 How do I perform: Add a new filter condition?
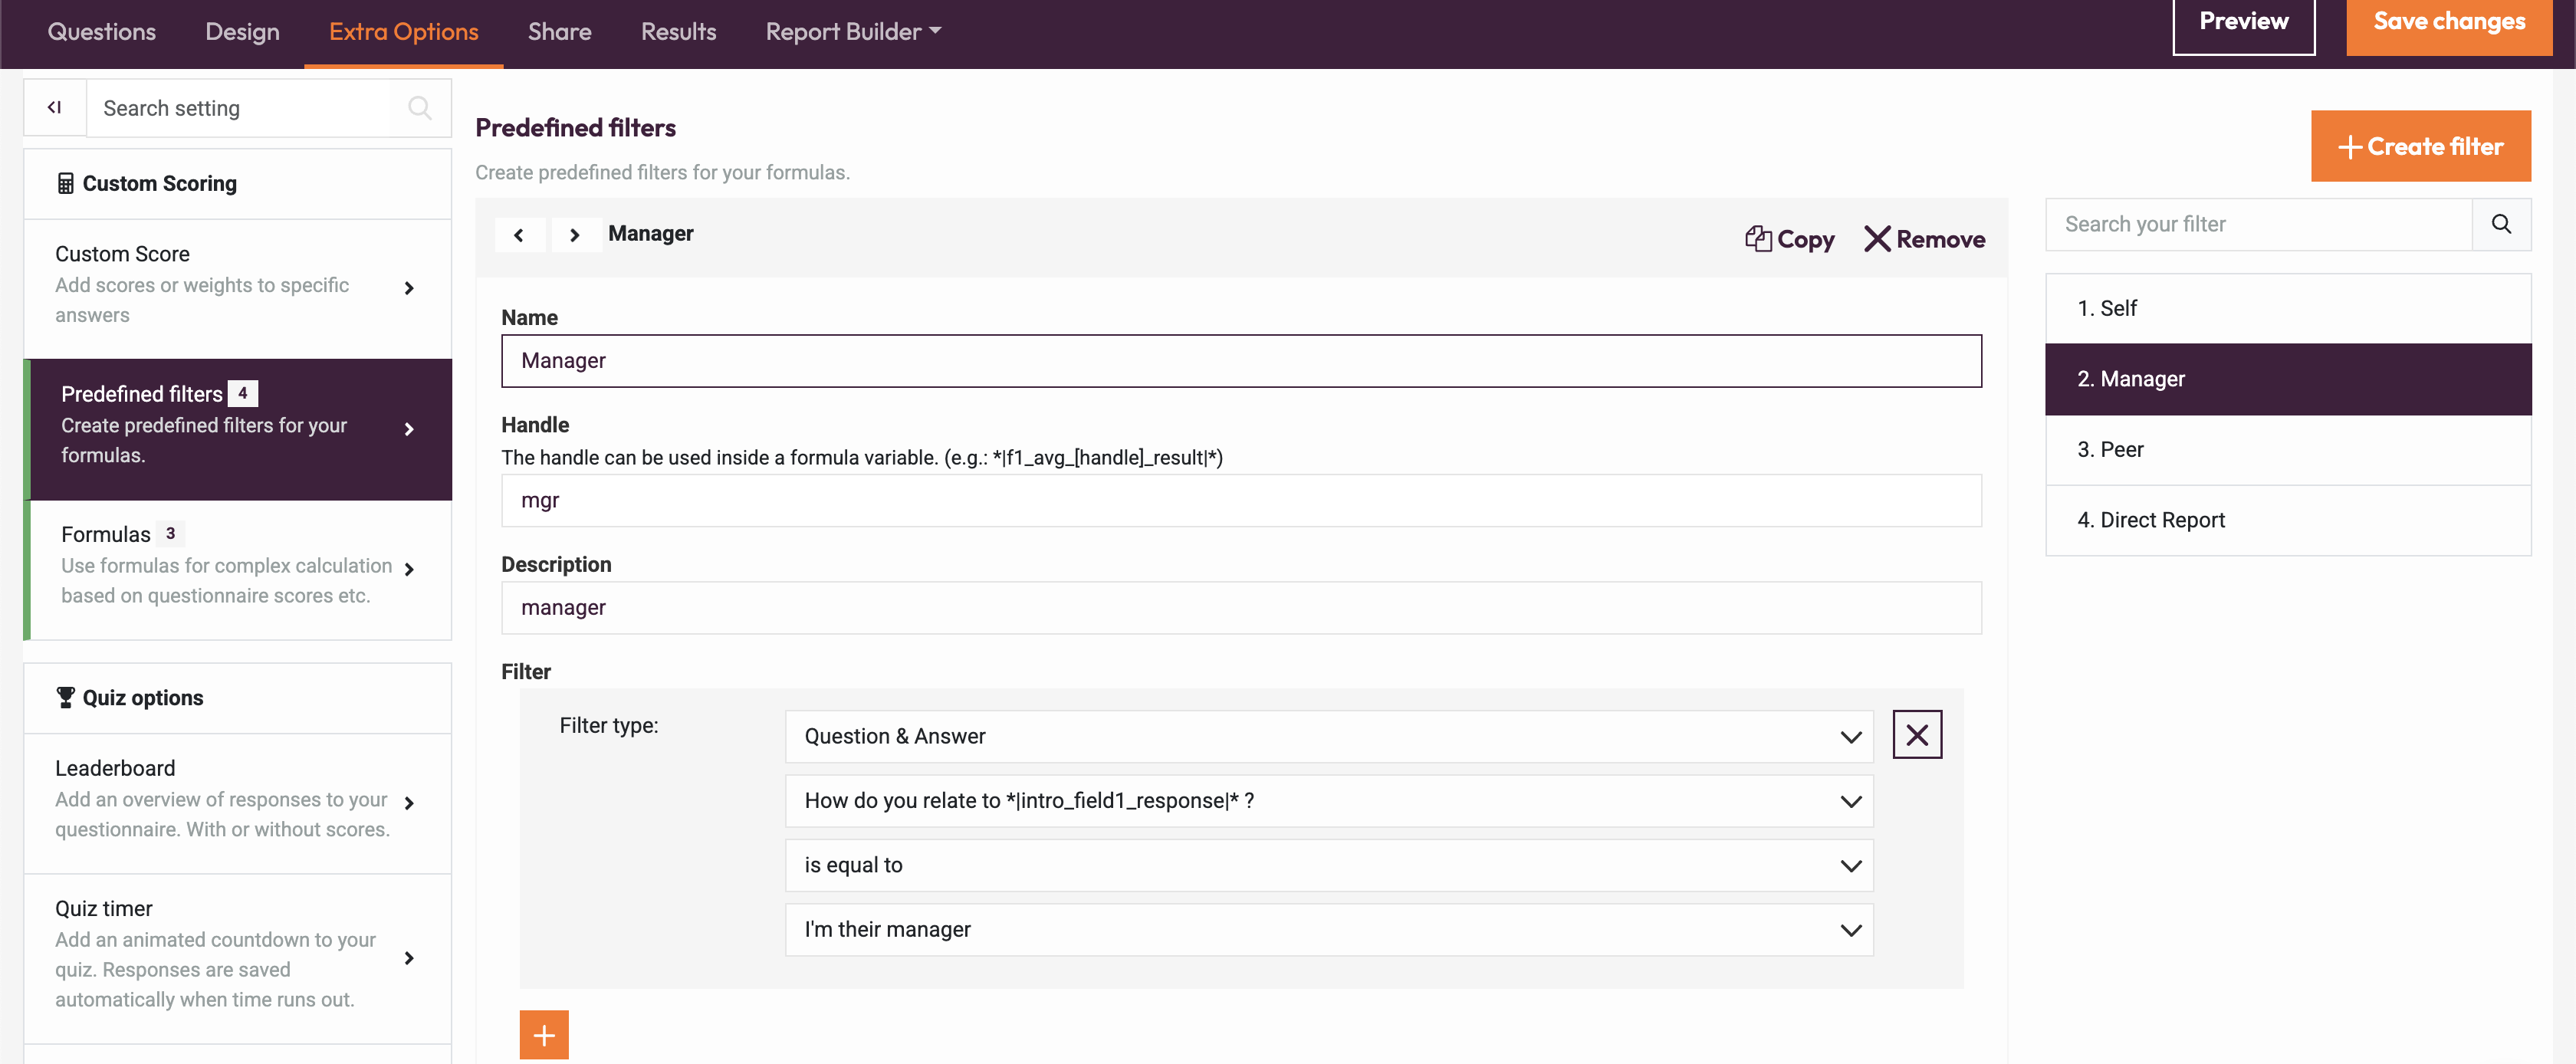click(x=543, y=1034)
